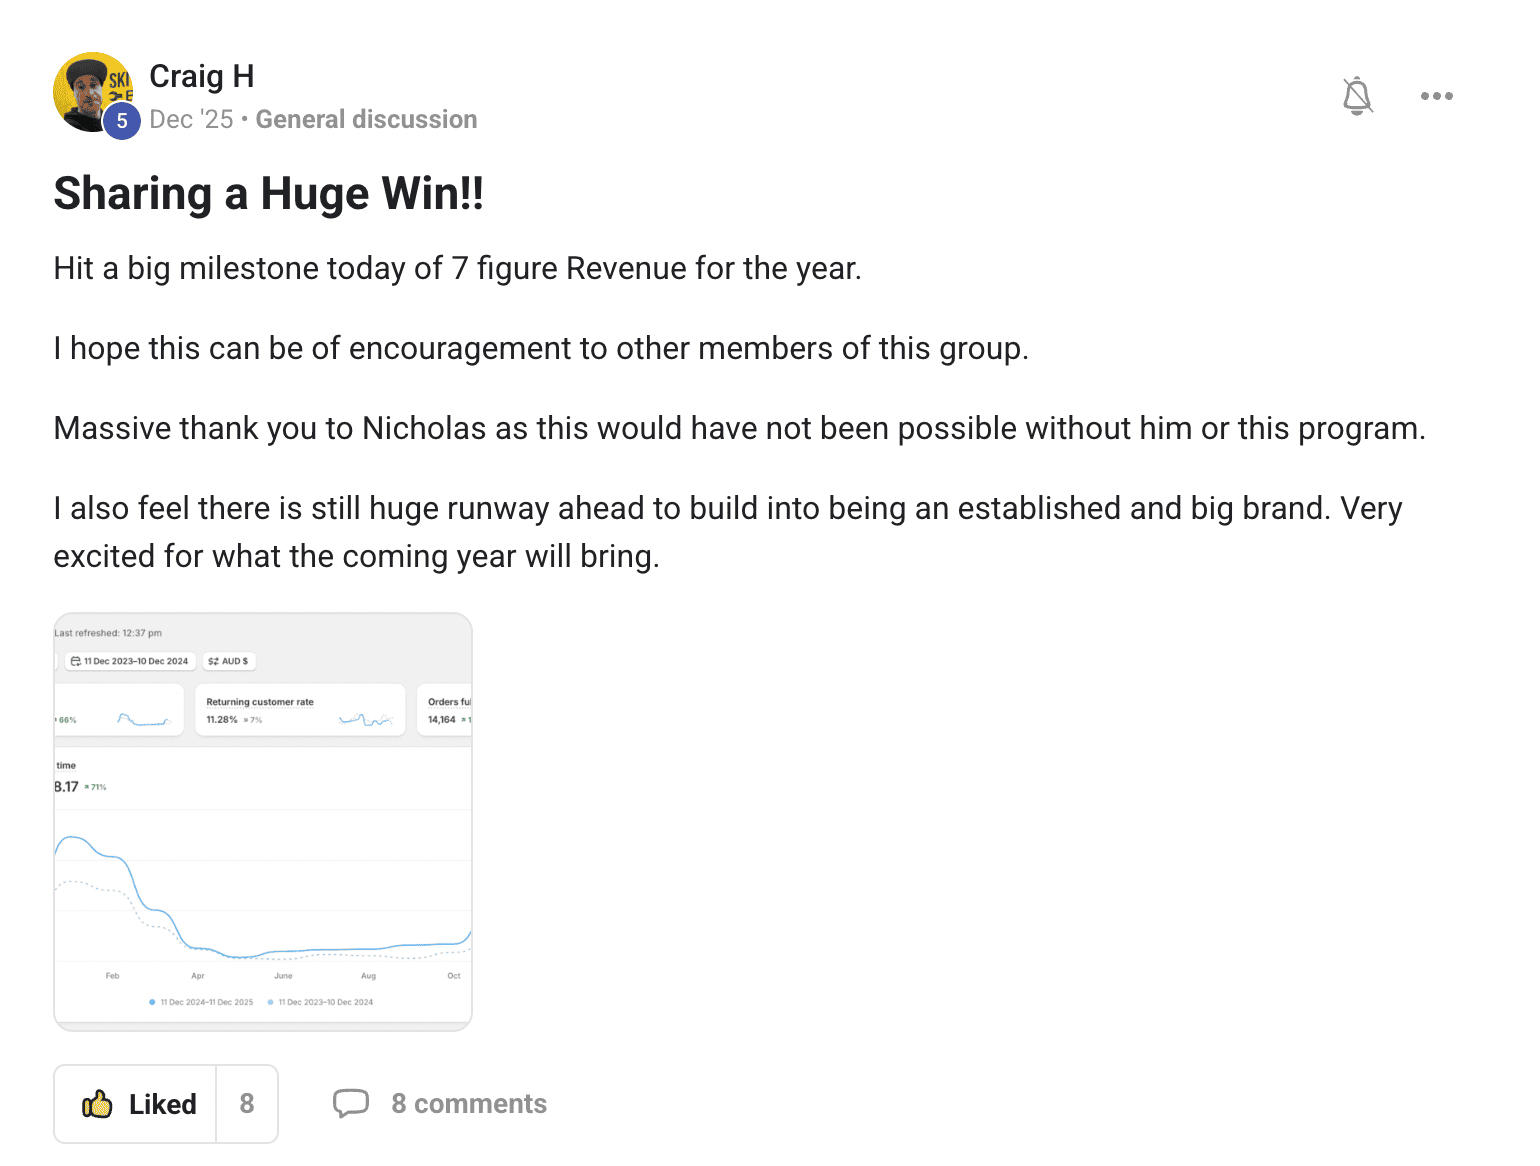The height and width of the screenshot is (1166, 1540).
Task: Open the "Sharing a Huge Win!!" post title
Action: click(x=268, y=193)
